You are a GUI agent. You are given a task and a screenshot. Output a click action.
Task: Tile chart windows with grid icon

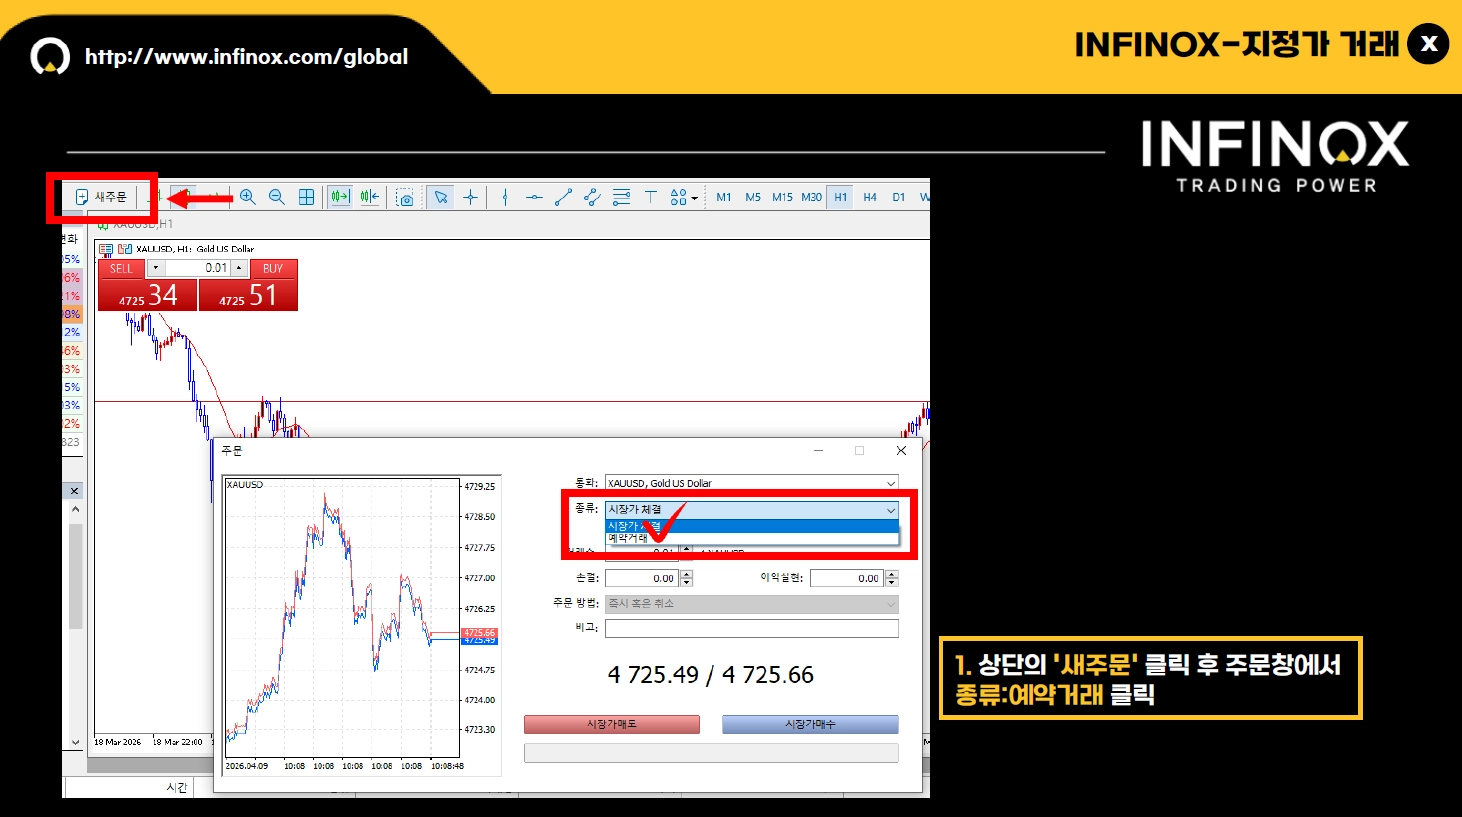307,197
